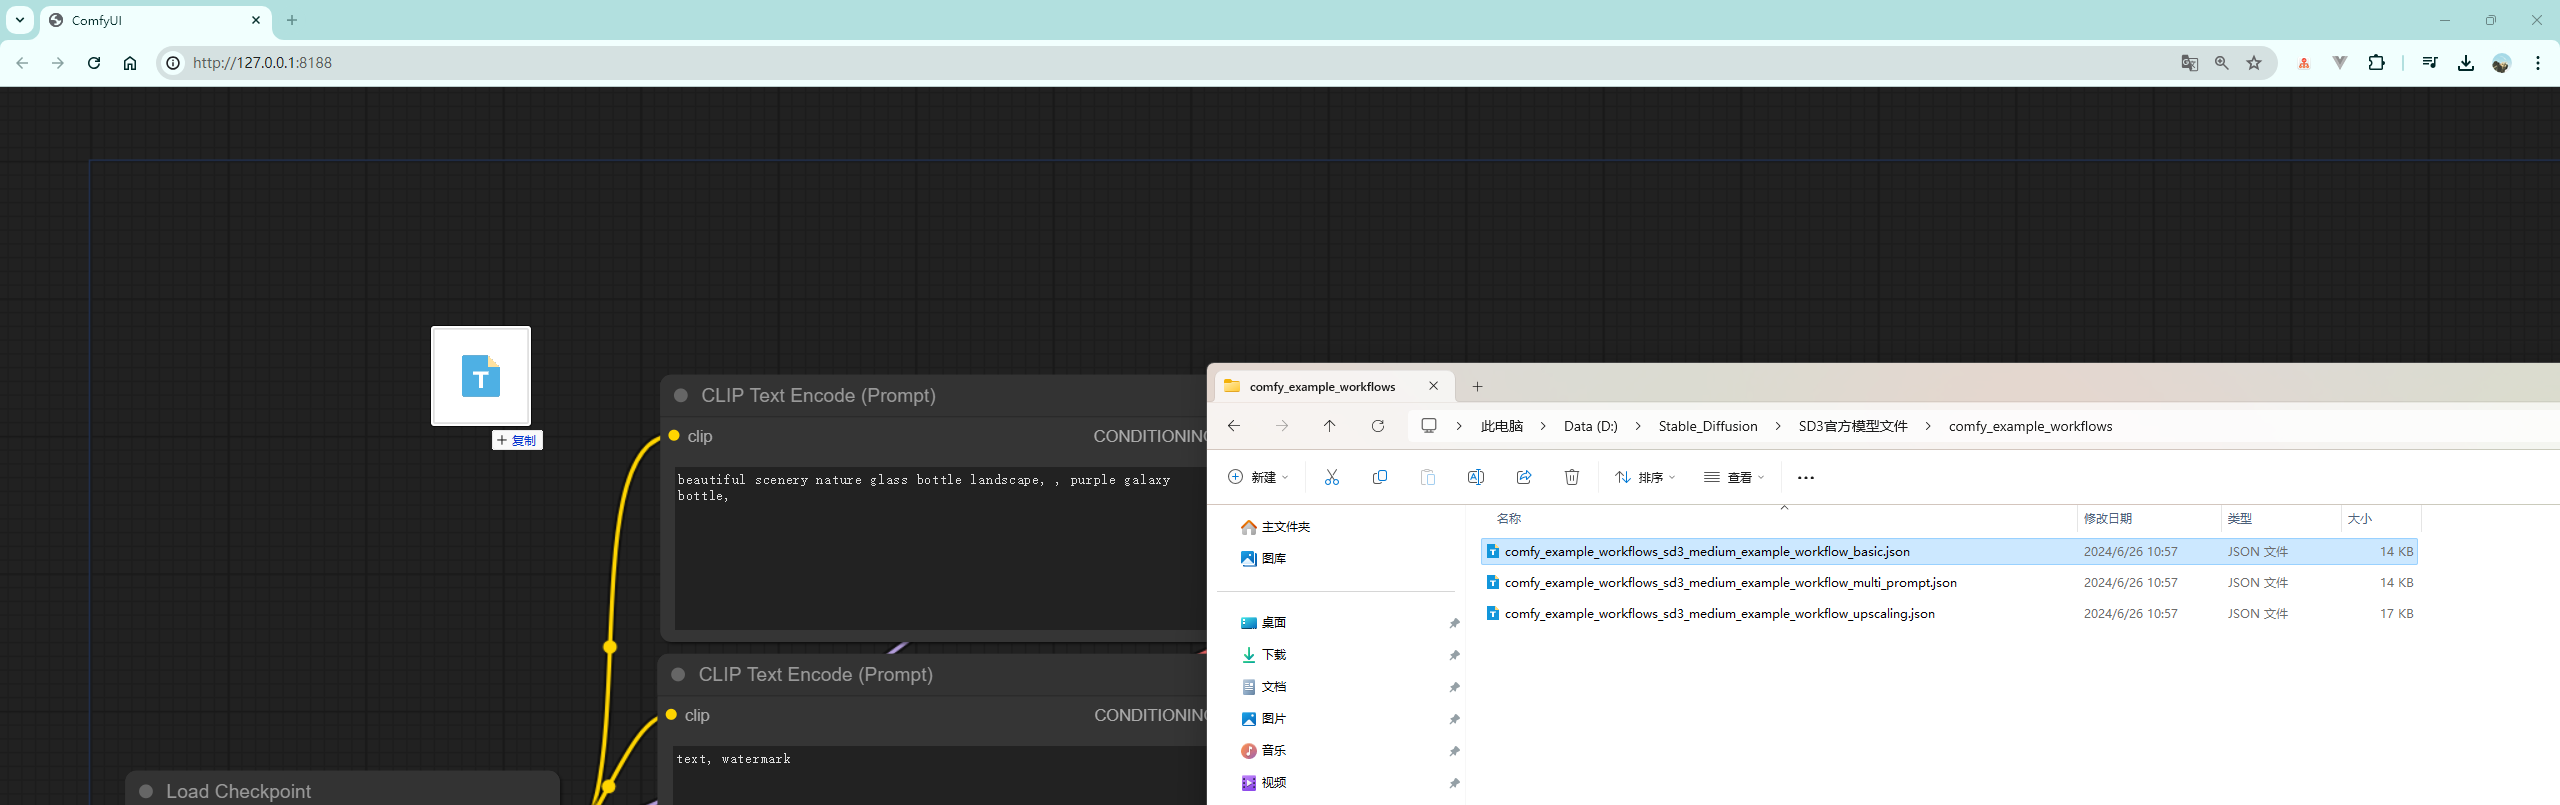Click the Copy icon in Explorer toolbar

click(x=1380, y=478)
